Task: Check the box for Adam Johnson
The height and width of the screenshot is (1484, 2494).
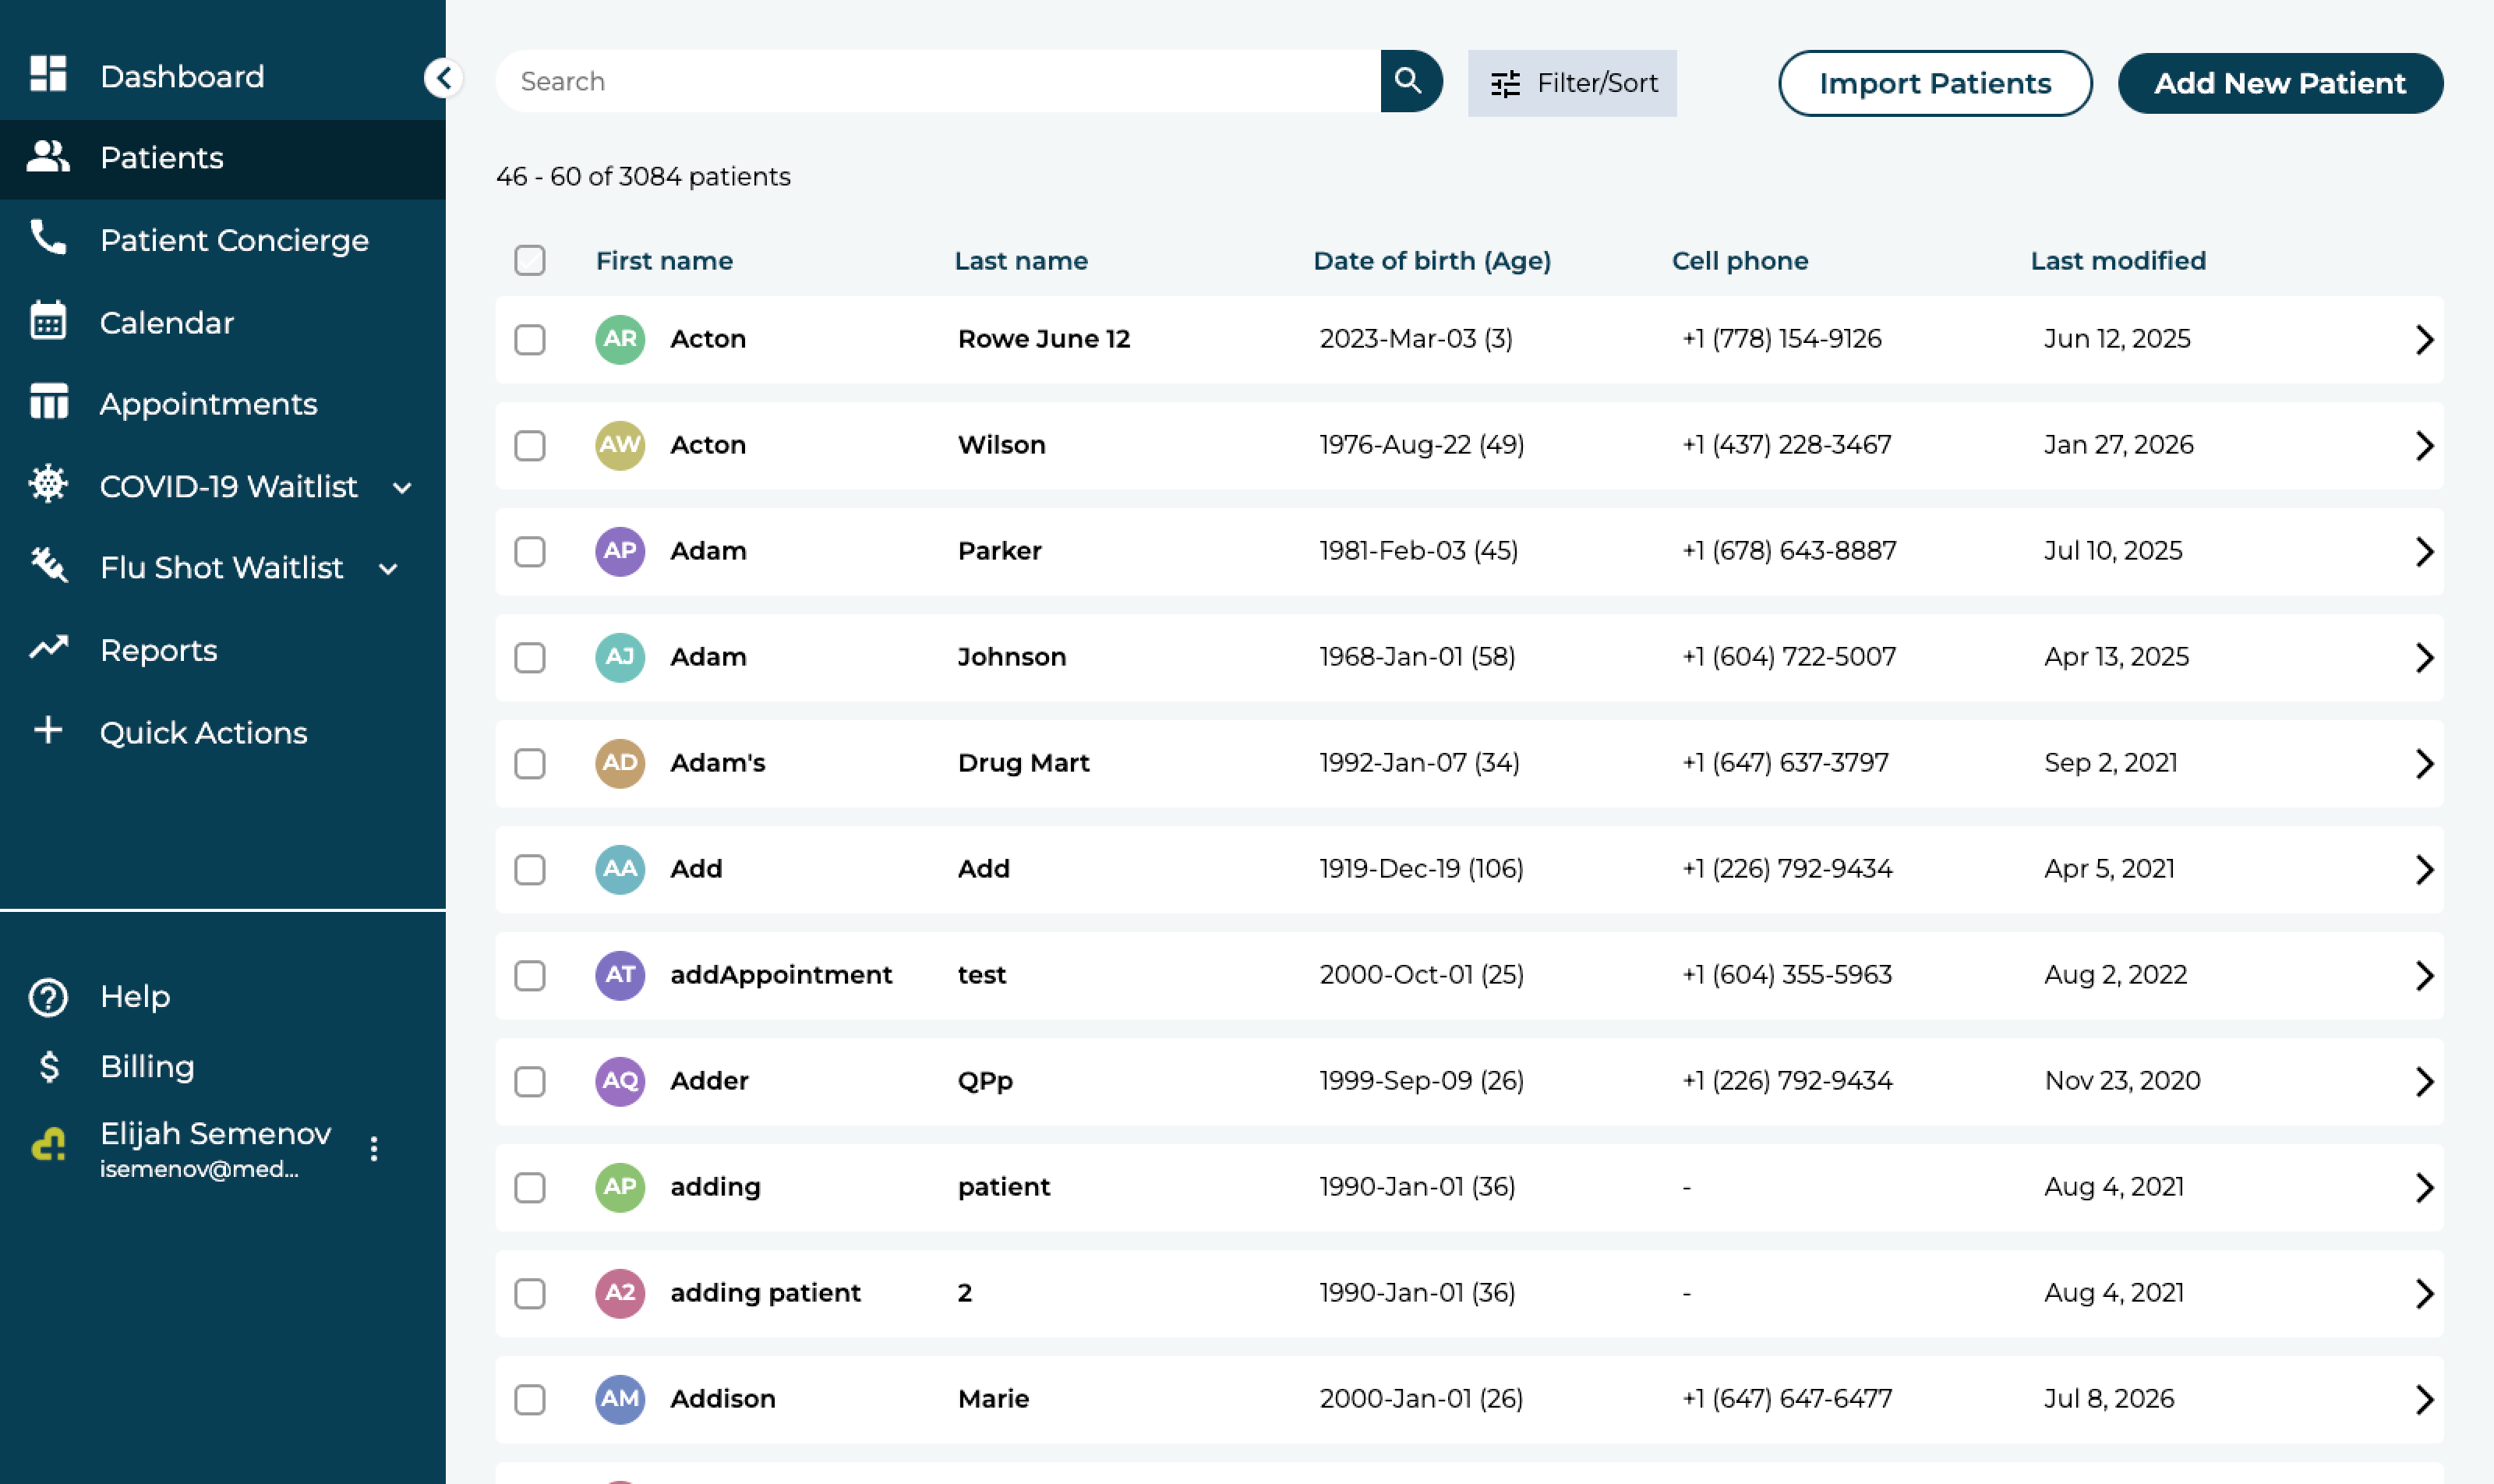Action: click(x=530, y=657)
